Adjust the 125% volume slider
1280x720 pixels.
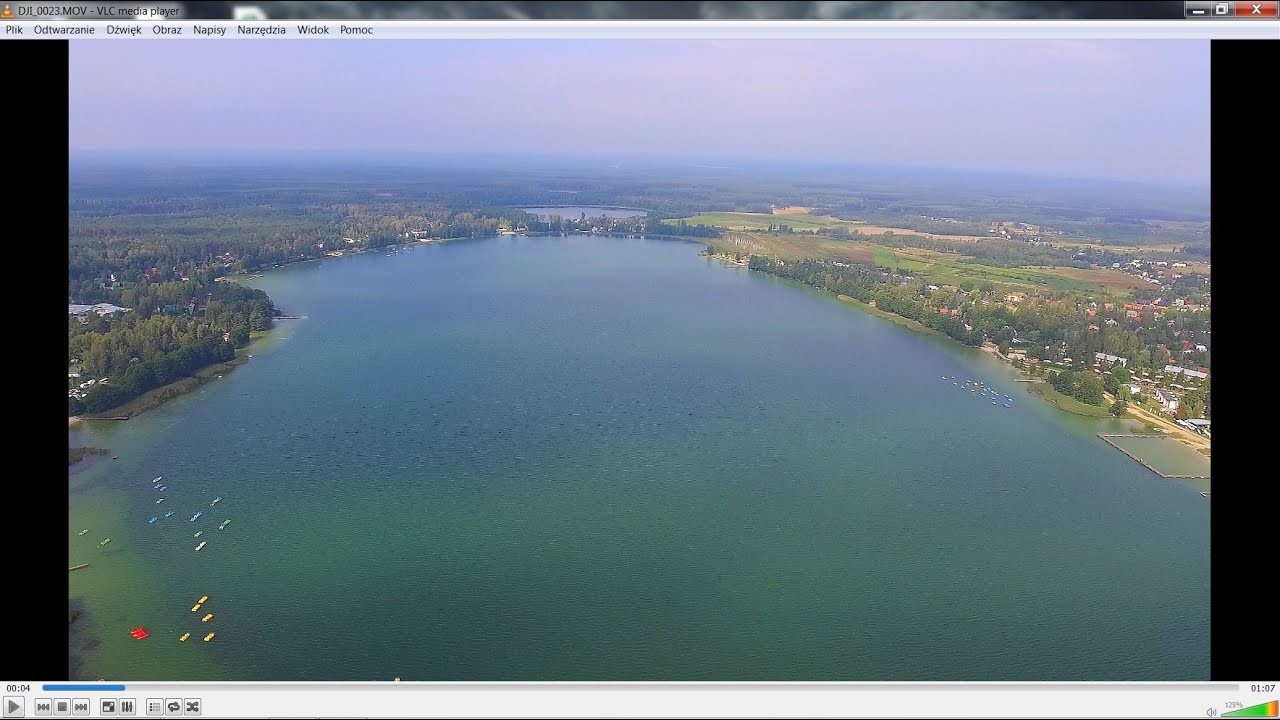(x=1249, y=709)
